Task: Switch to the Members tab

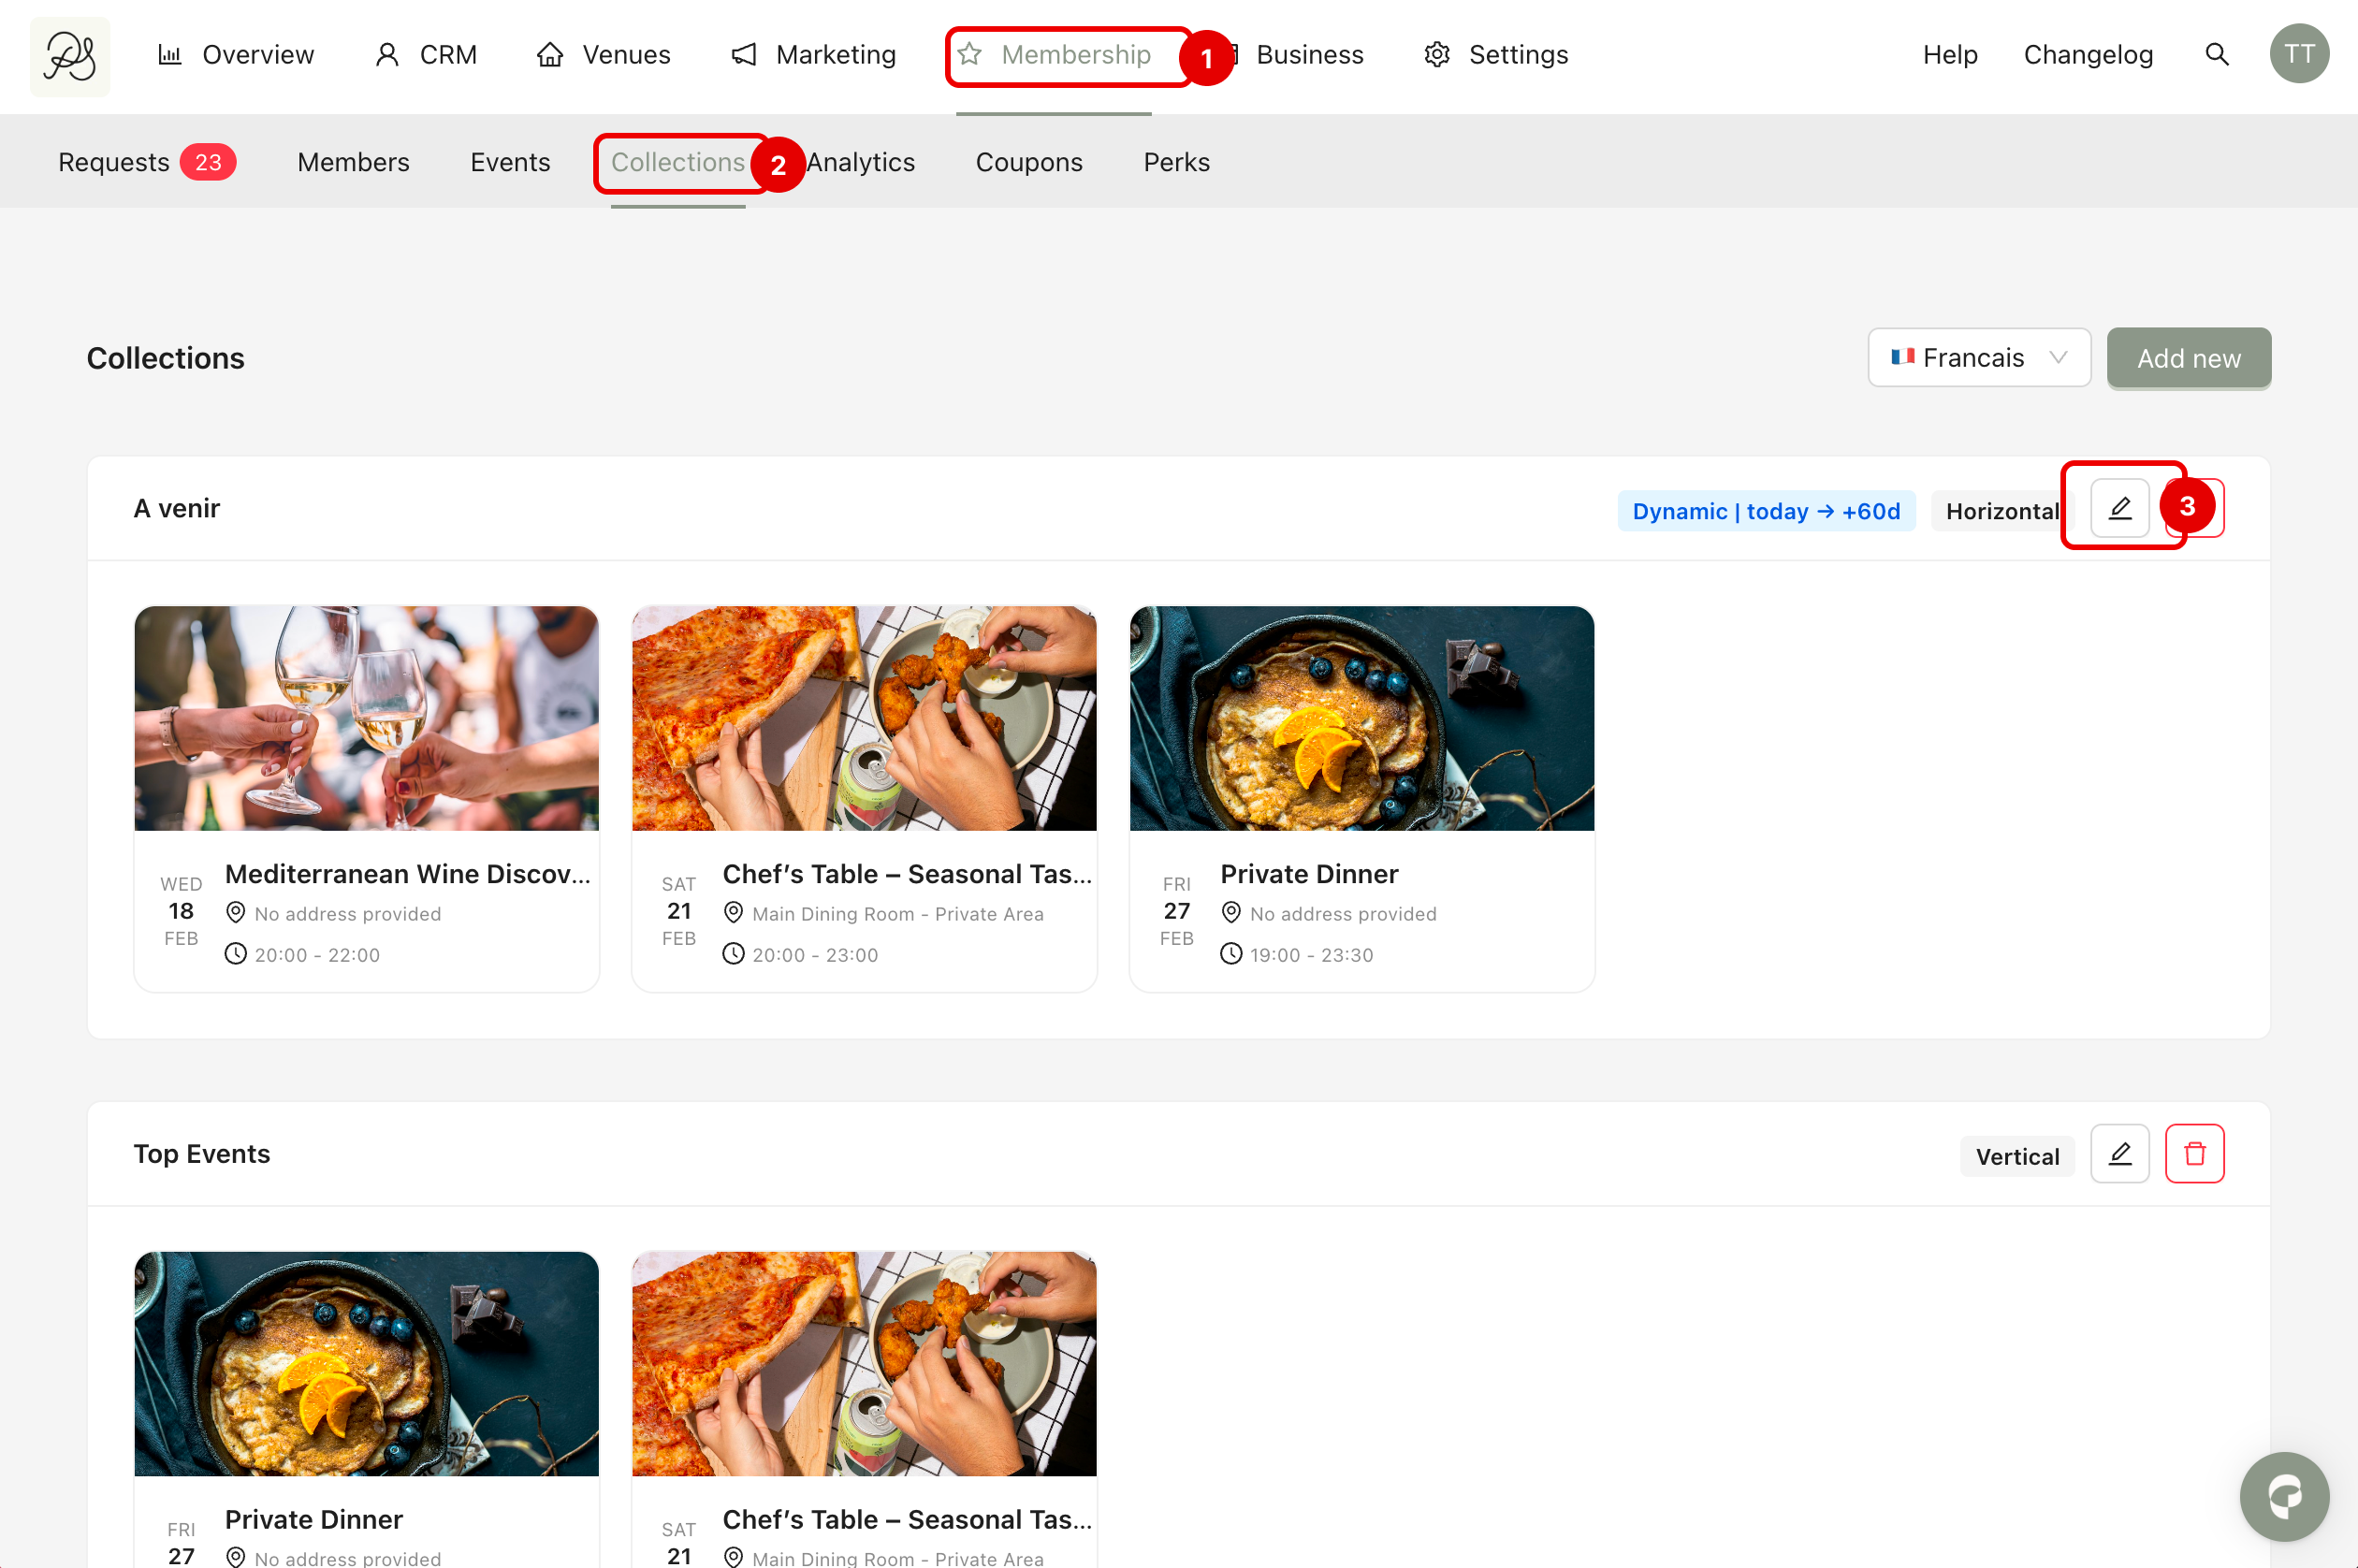Action: tap(353, 162)
